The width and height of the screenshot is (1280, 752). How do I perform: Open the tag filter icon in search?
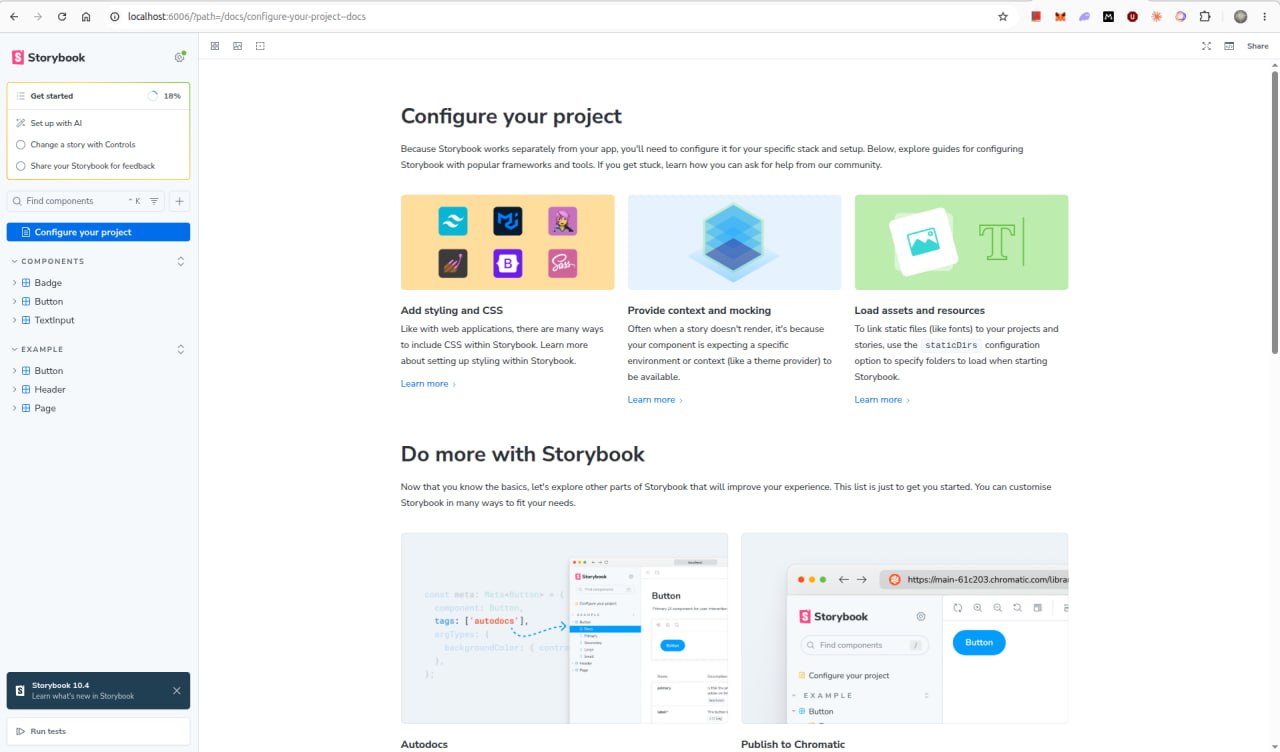pos(154,201)
